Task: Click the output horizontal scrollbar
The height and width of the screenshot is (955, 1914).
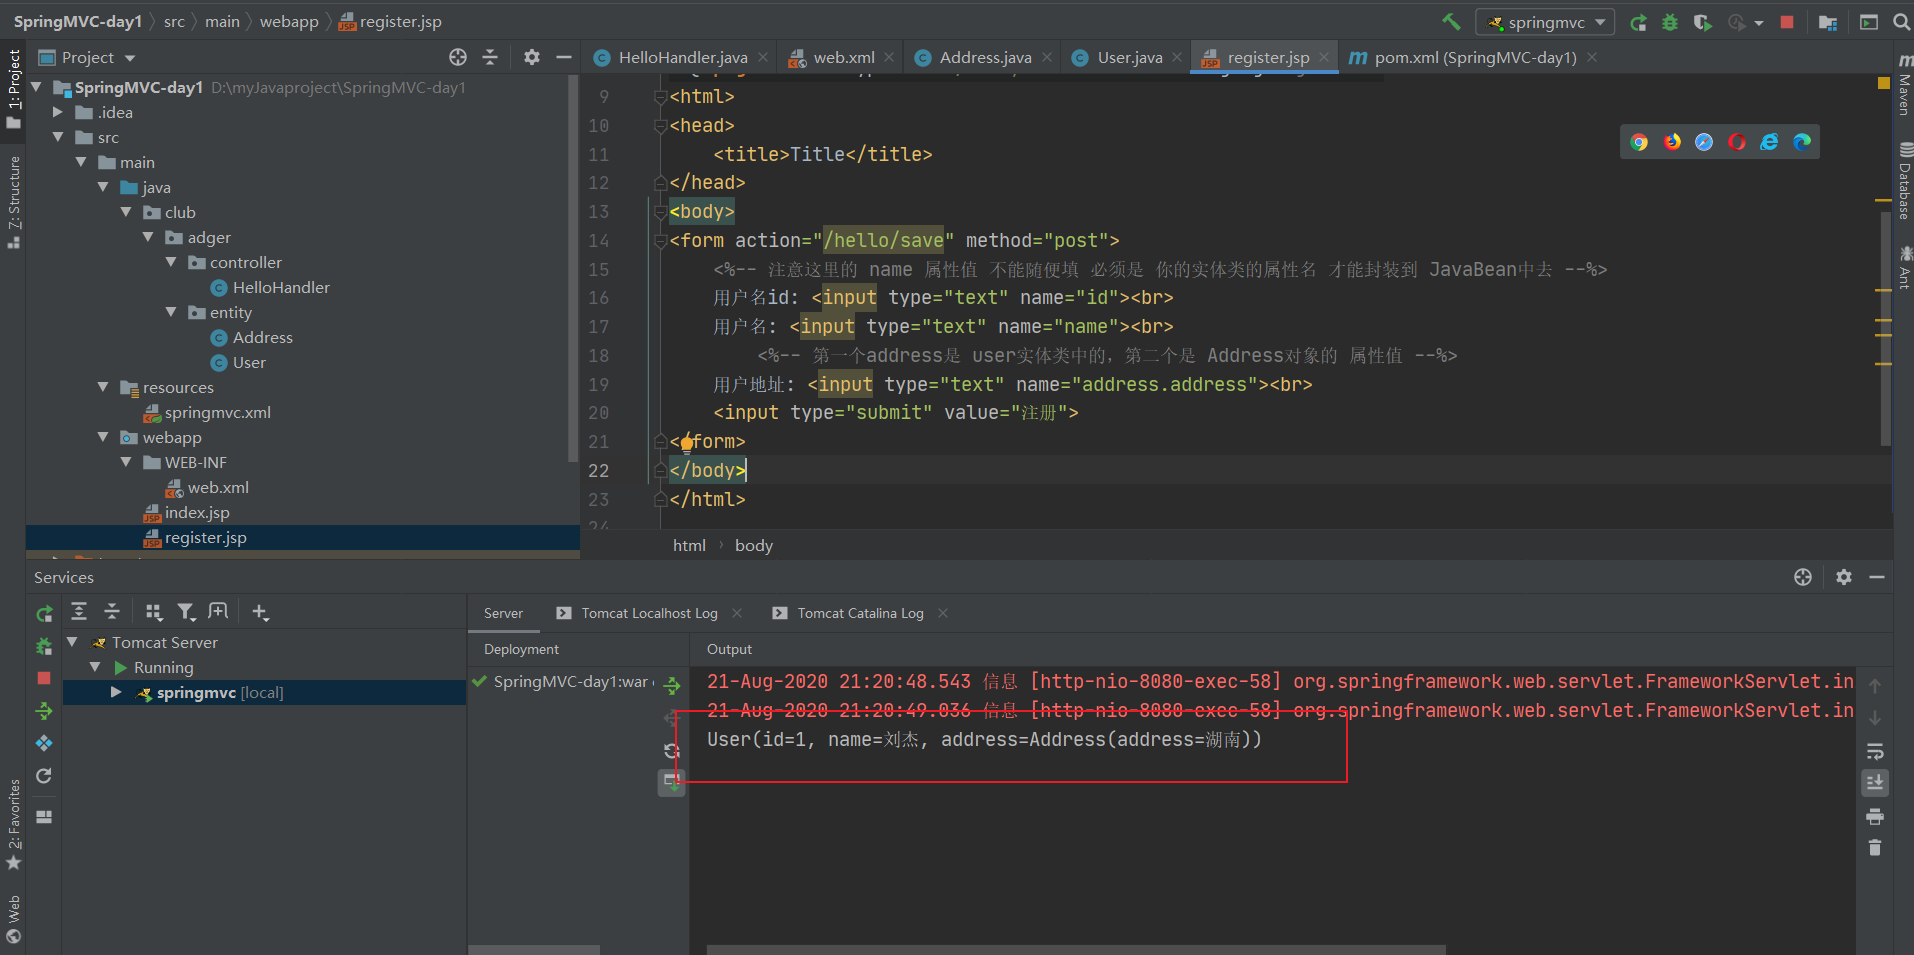Action: point(1076,949)
